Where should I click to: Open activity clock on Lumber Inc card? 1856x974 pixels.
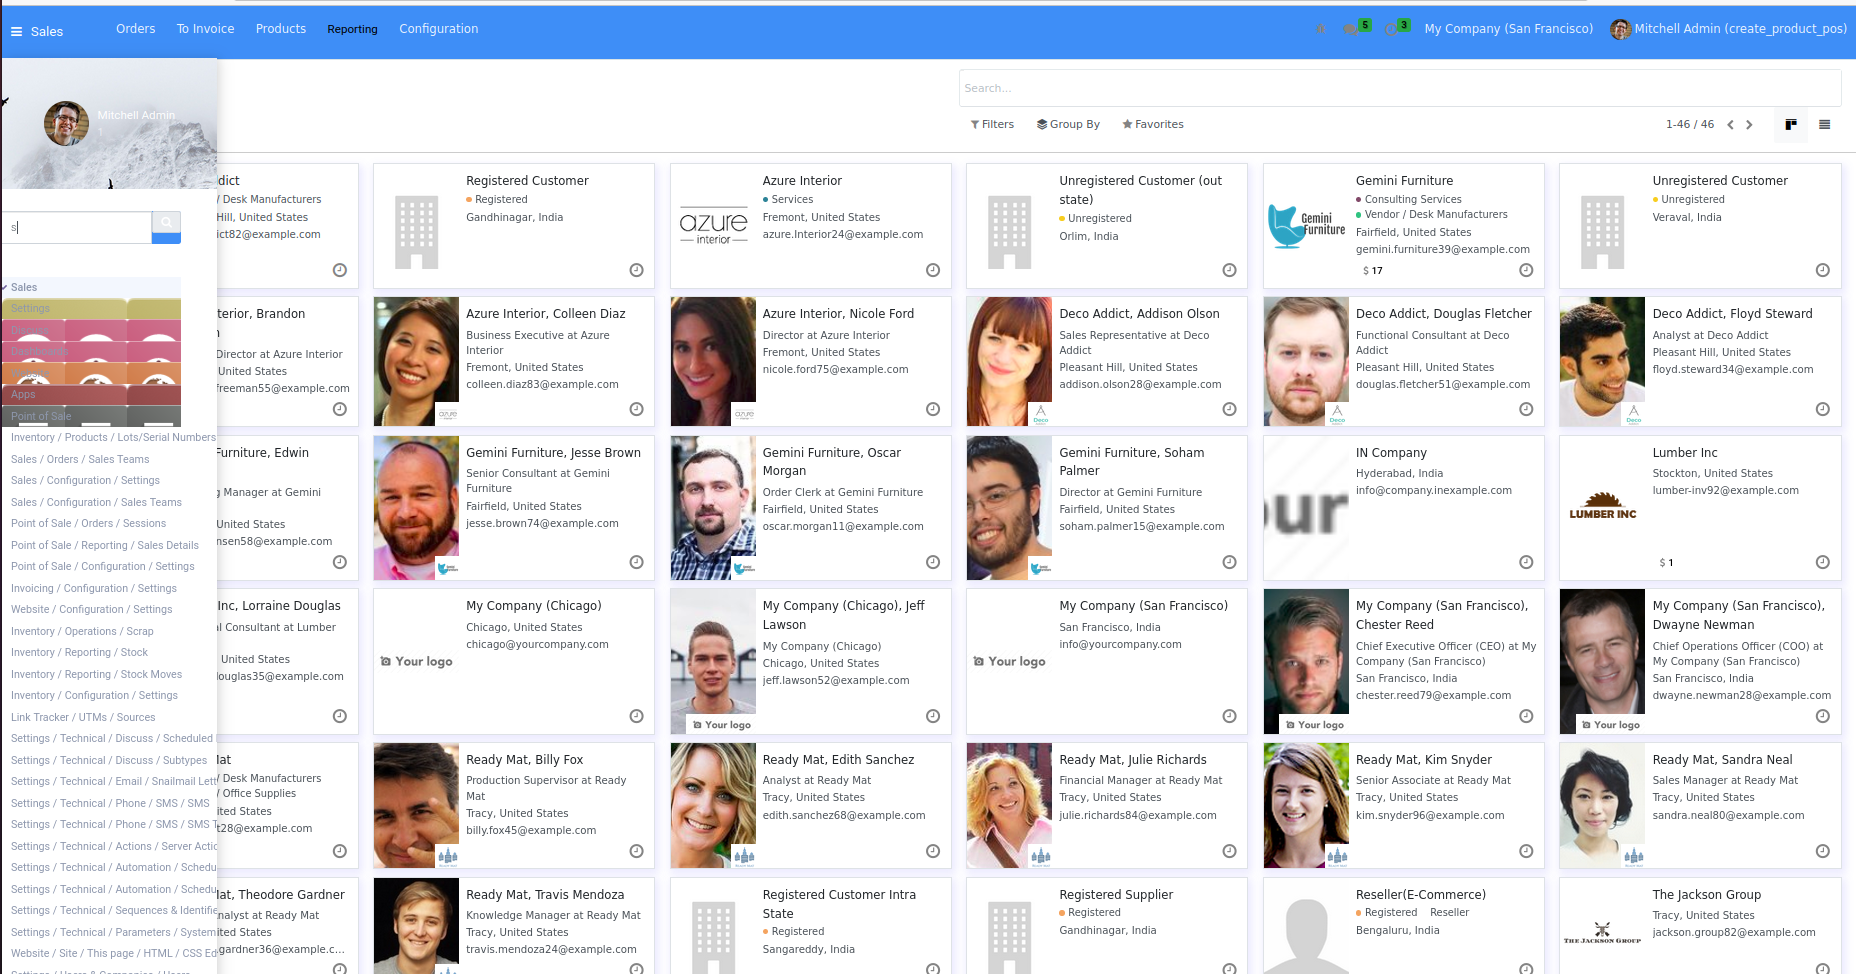click(1823, 562)
